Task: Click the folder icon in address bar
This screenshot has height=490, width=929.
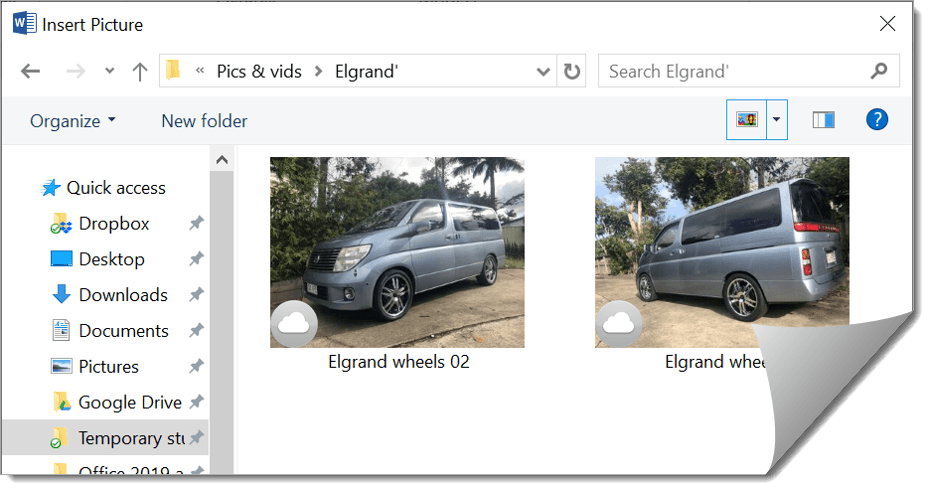Action: click(173, 70)
